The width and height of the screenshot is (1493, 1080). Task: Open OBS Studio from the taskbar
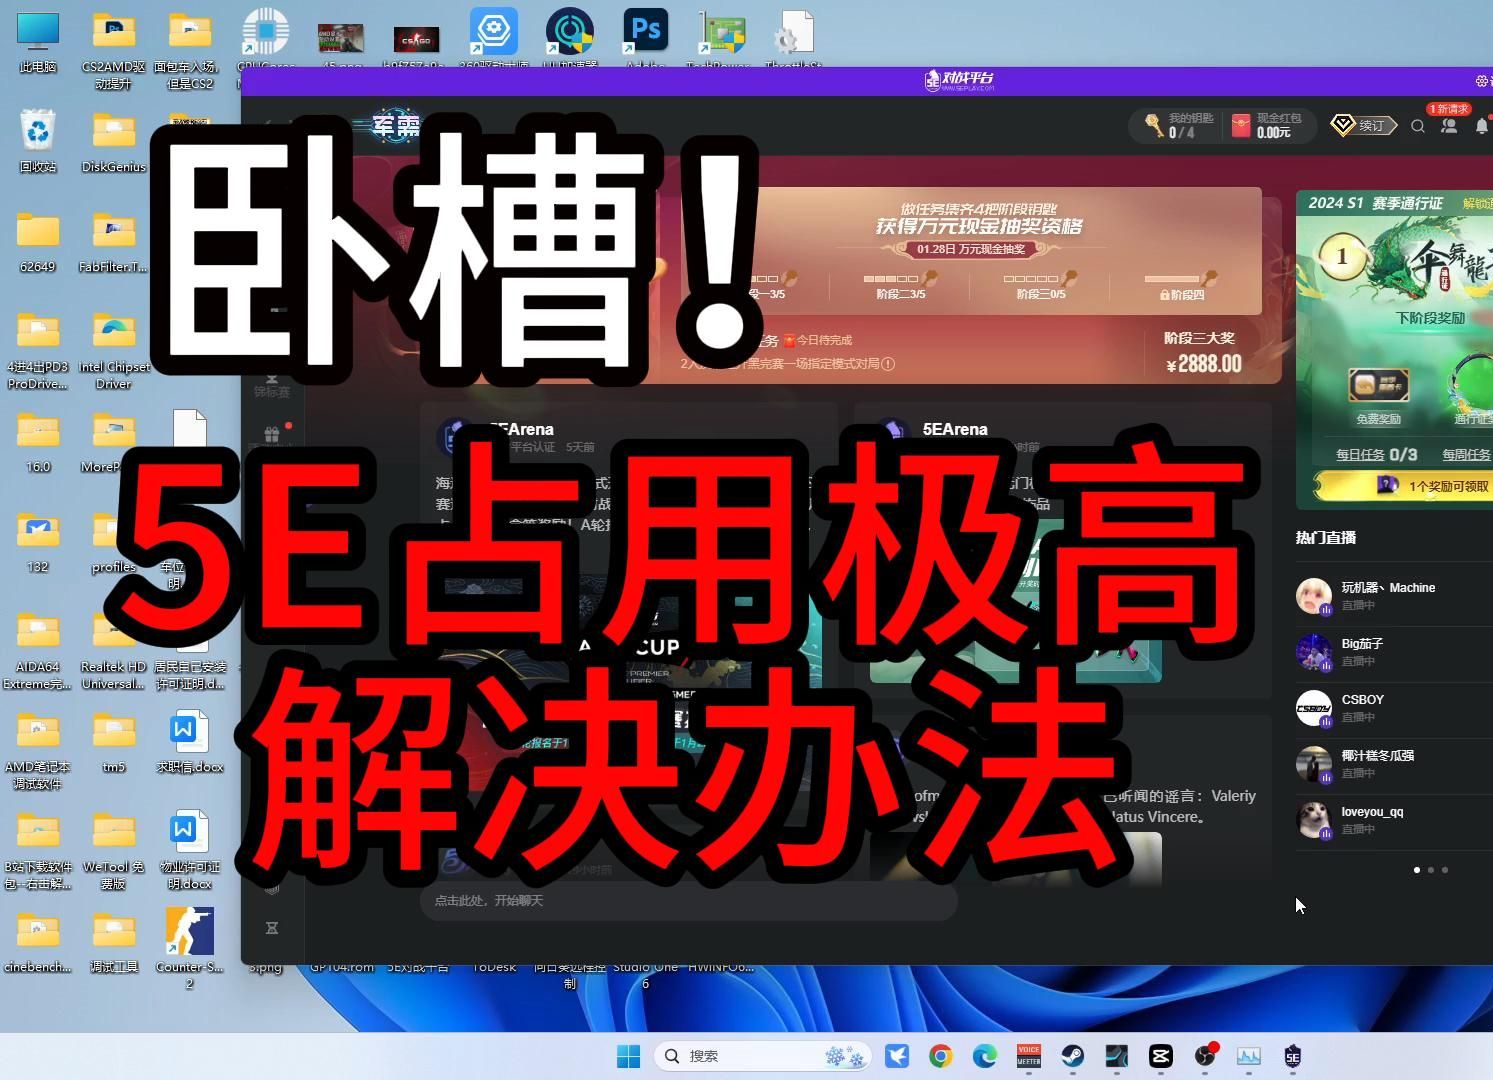1204,1056
